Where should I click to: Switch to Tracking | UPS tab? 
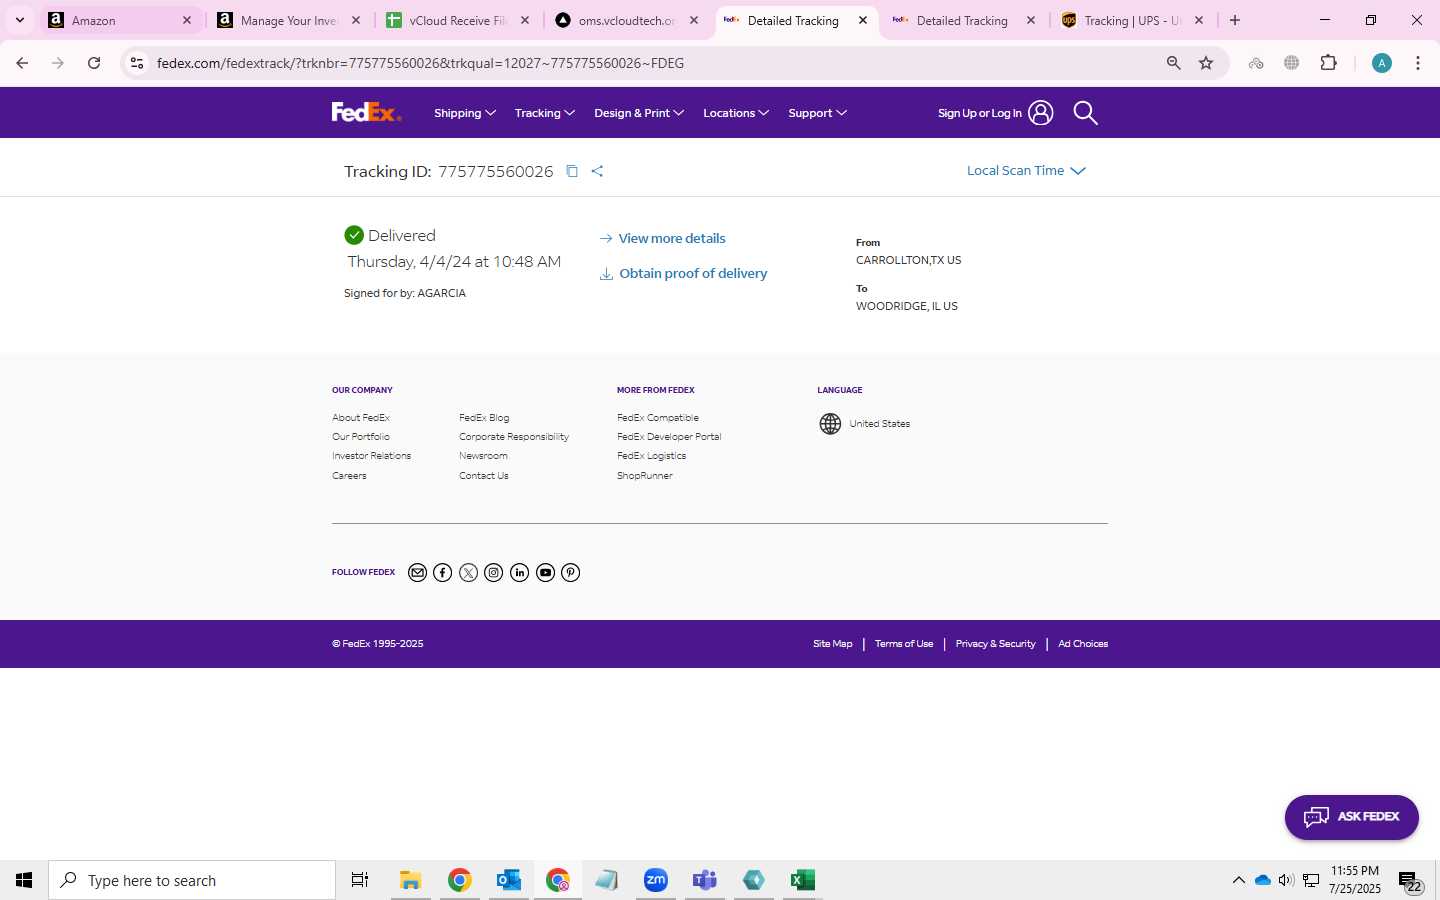point(1134,20)
